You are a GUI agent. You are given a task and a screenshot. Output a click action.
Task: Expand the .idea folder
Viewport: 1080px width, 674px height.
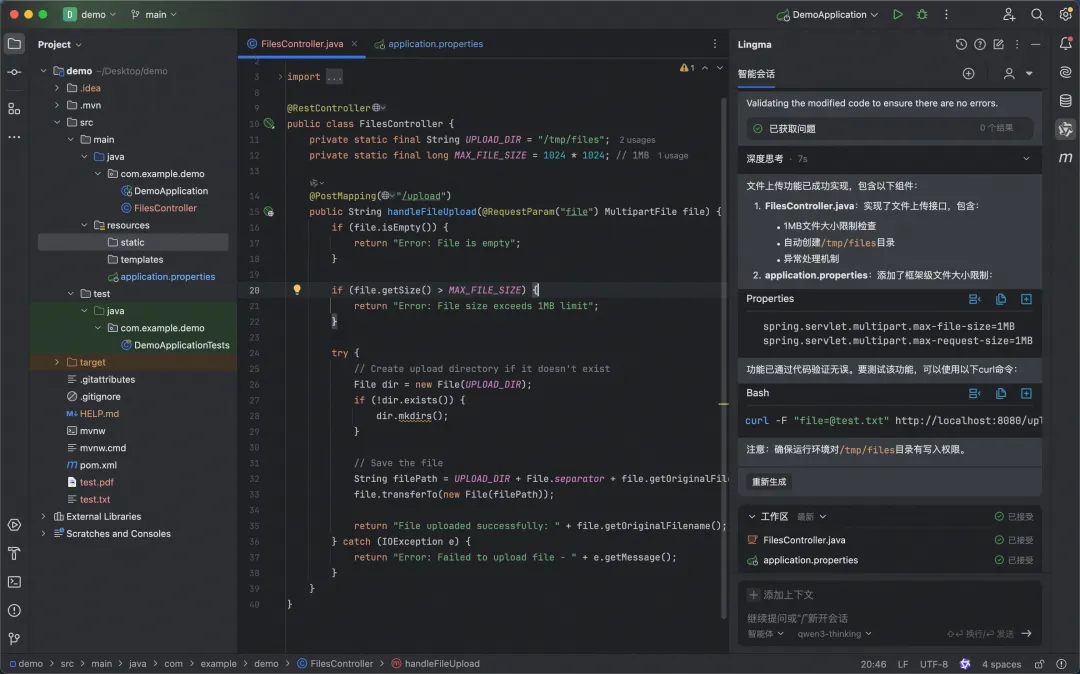[57, 88]
